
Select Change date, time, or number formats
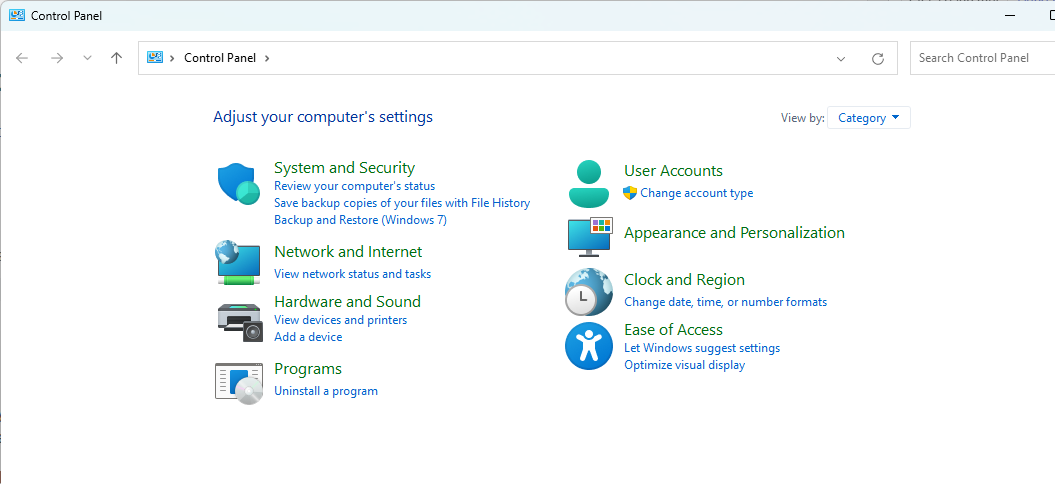point(725,302)
